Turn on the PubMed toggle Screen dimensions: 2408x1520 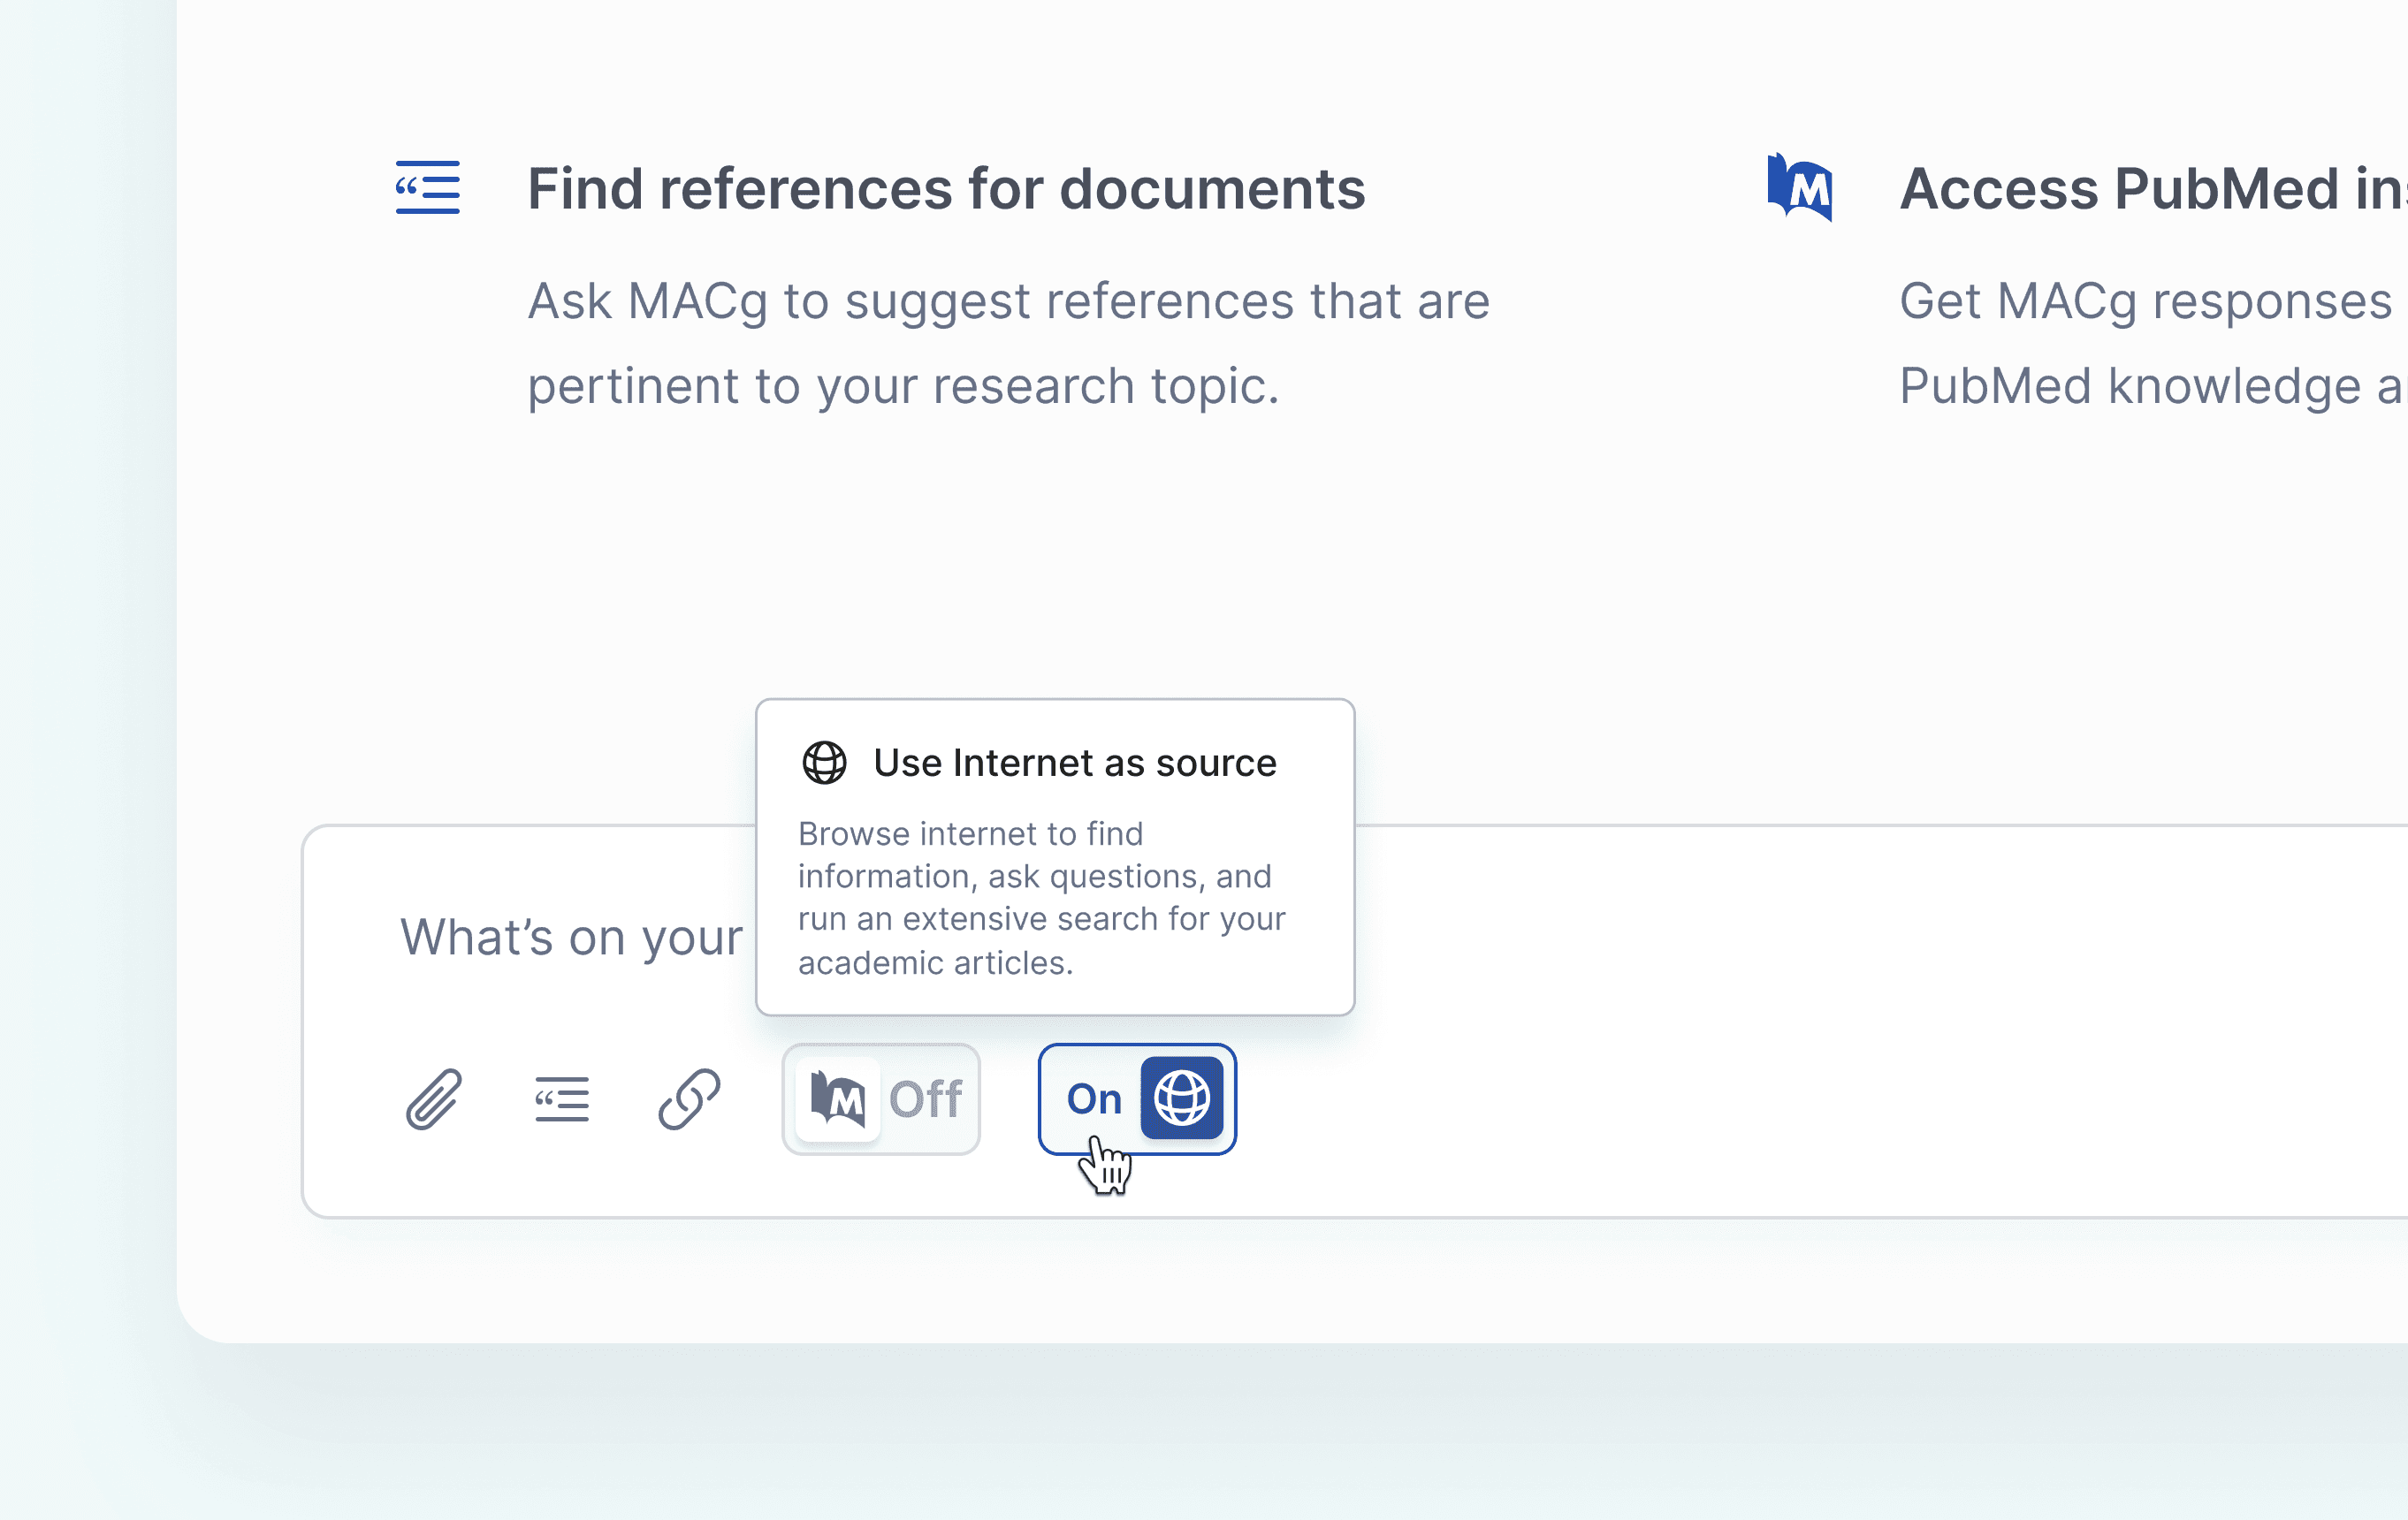(x=880, y=1099)
